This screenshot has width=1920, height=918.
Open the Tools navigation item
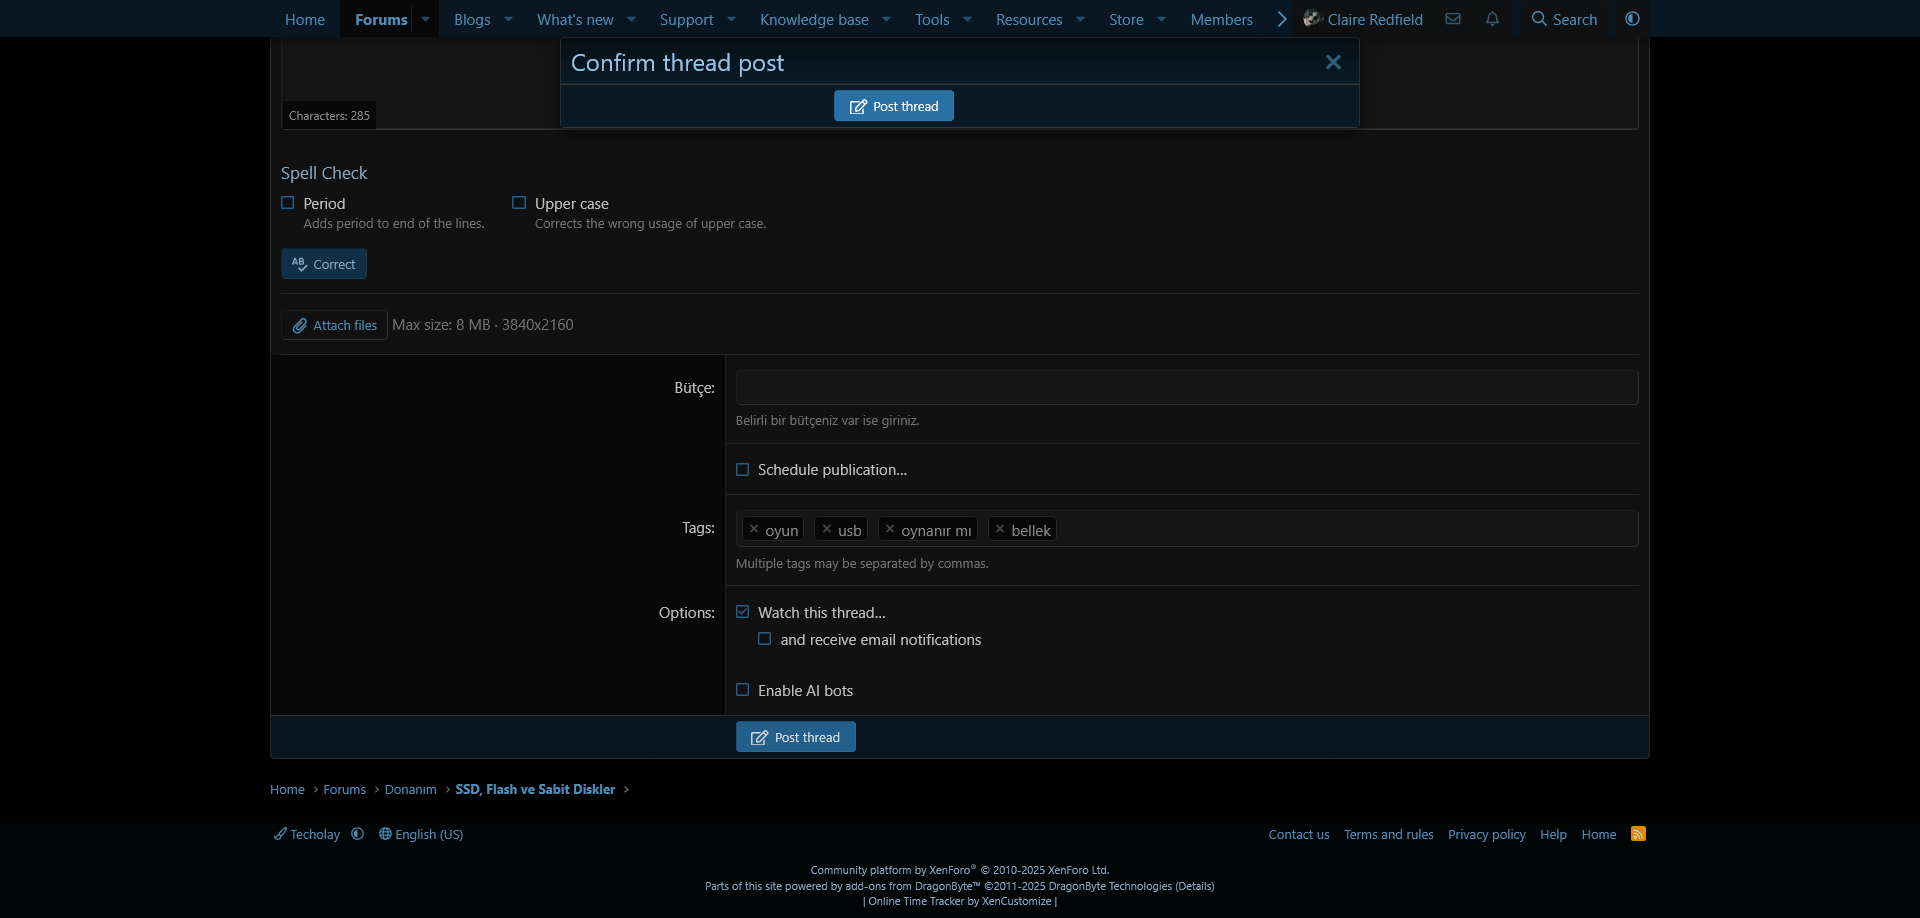point(932,19)
